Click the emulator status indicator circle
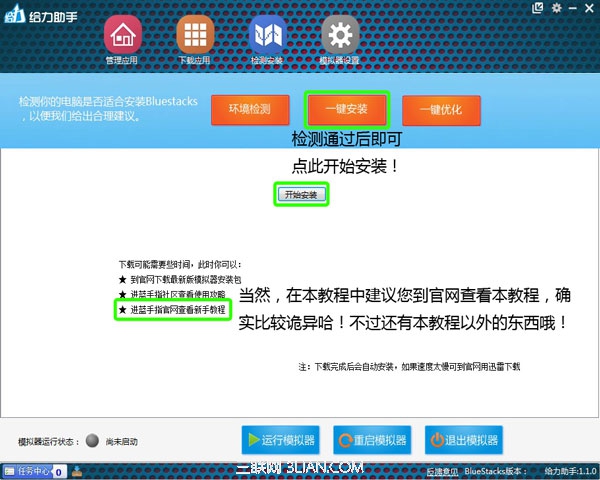Viewport: 600px width, 480px height. pyautogui.click(x=92, y=441)
